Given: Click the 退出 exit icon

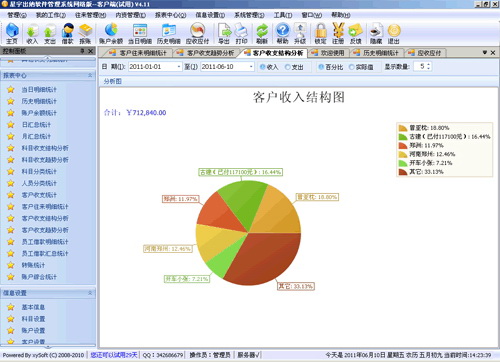Looking at the screenshot, I should (x=394, y=33).
